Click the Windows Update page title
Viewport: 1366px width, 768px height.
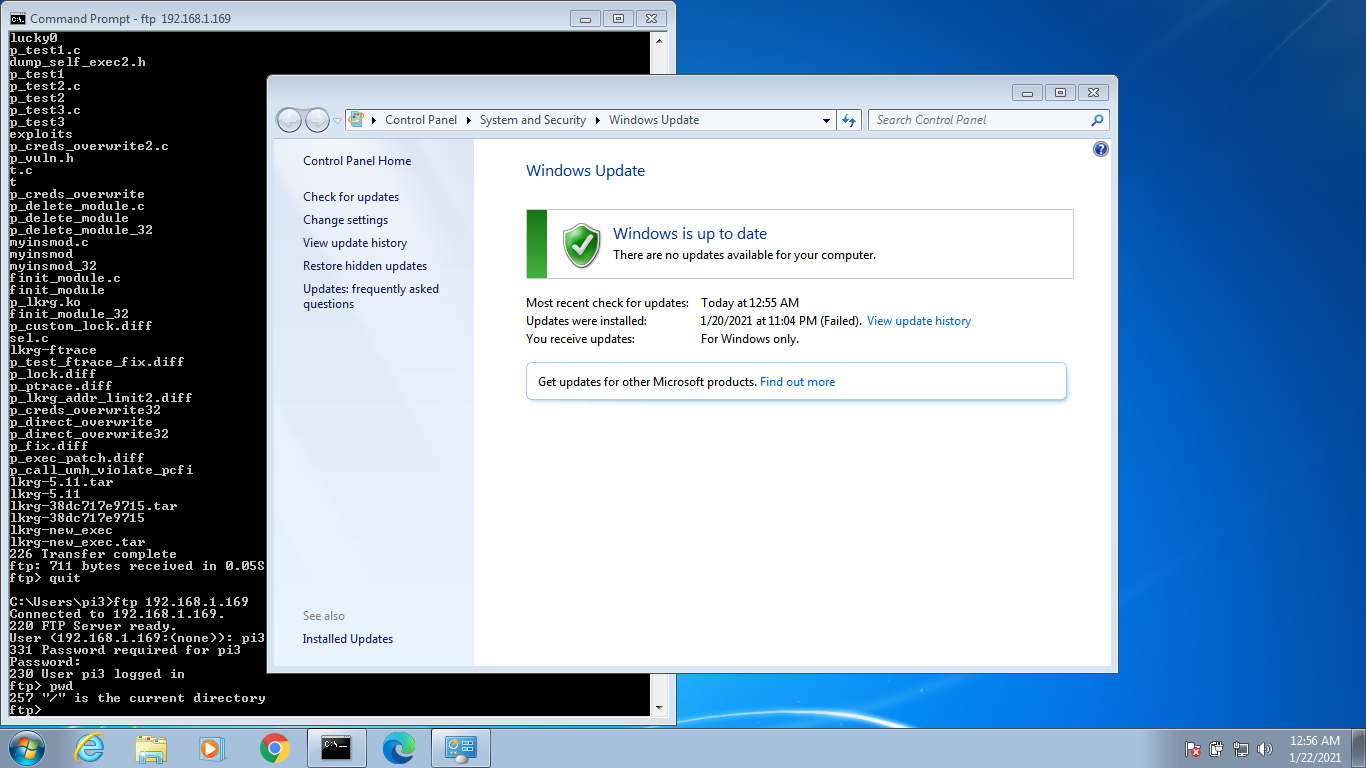tap(585, 171)
